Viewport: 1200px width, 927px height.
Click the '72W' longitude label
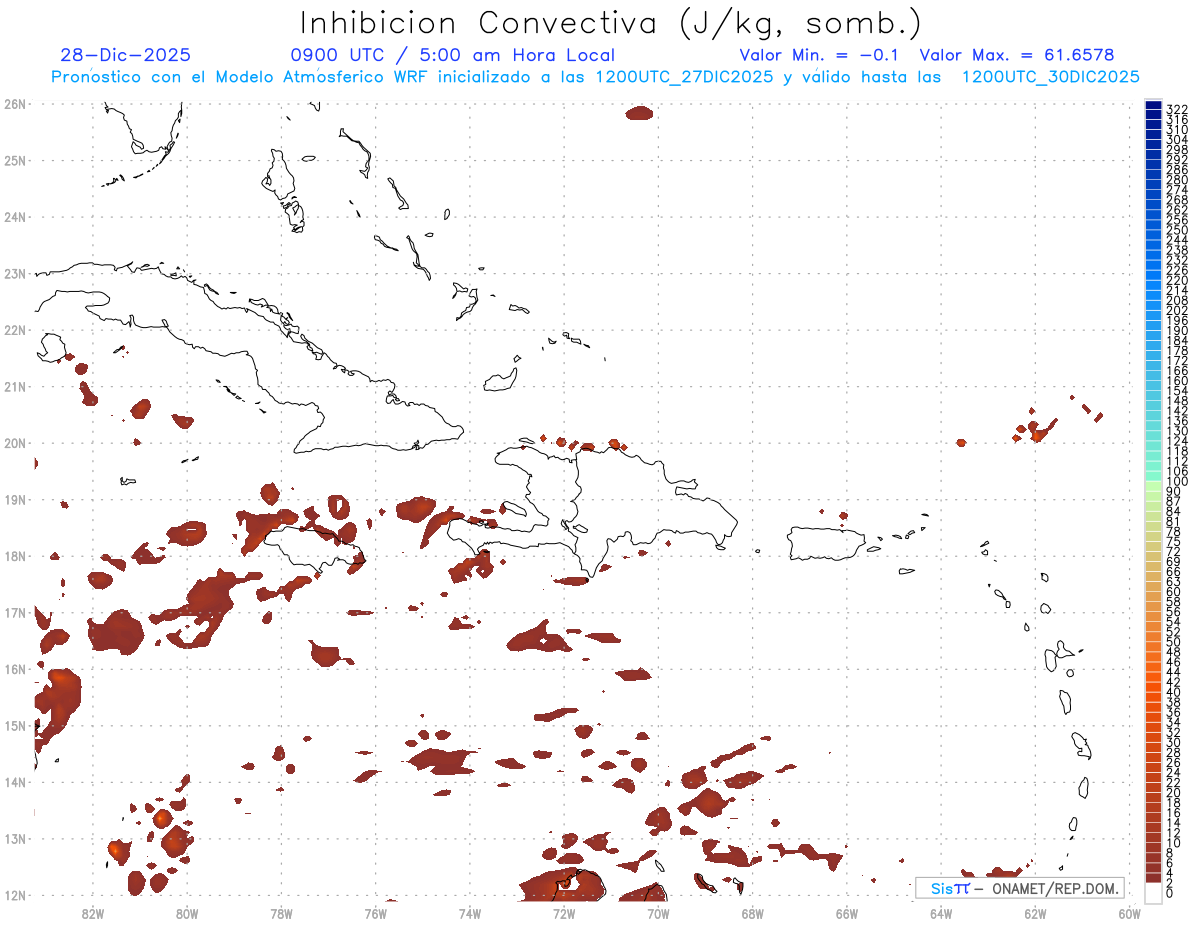(x=564, y=913)
